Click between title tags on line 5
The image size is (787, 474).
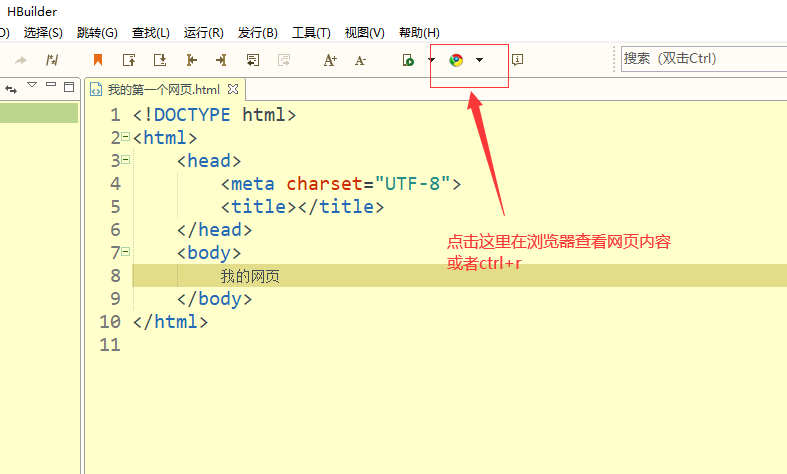coord(297,207)
